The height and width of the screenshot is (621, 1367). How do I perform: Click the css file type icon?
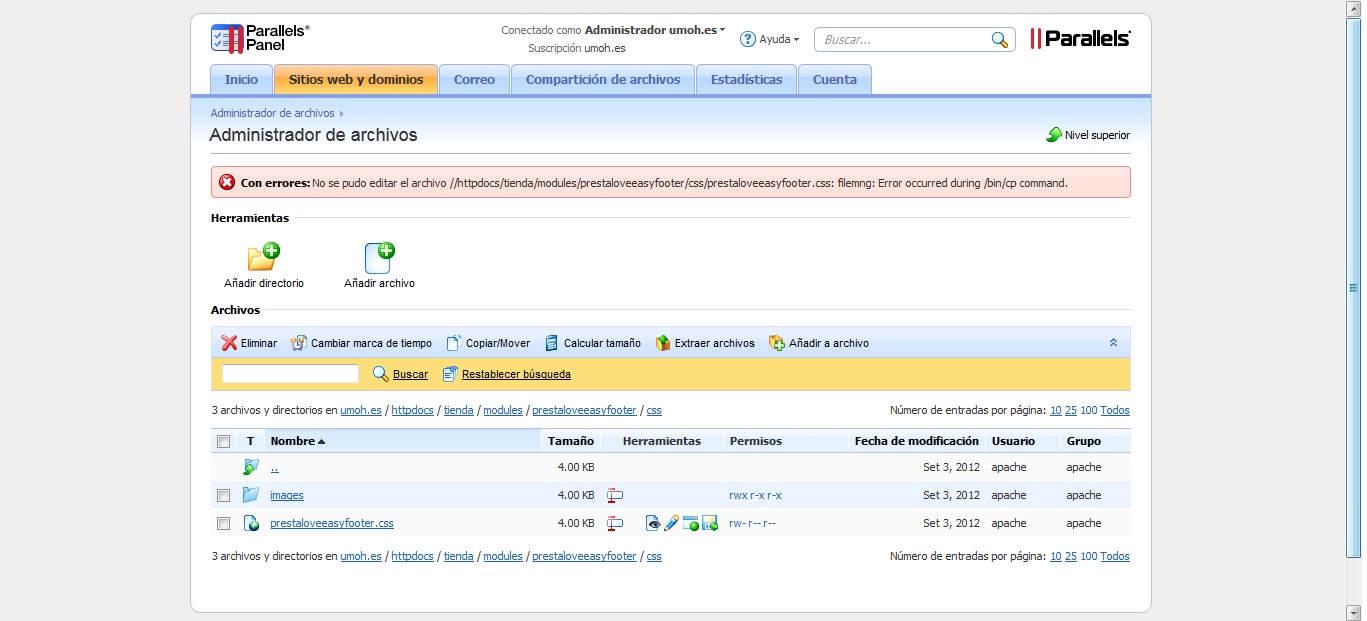[251, 523]
